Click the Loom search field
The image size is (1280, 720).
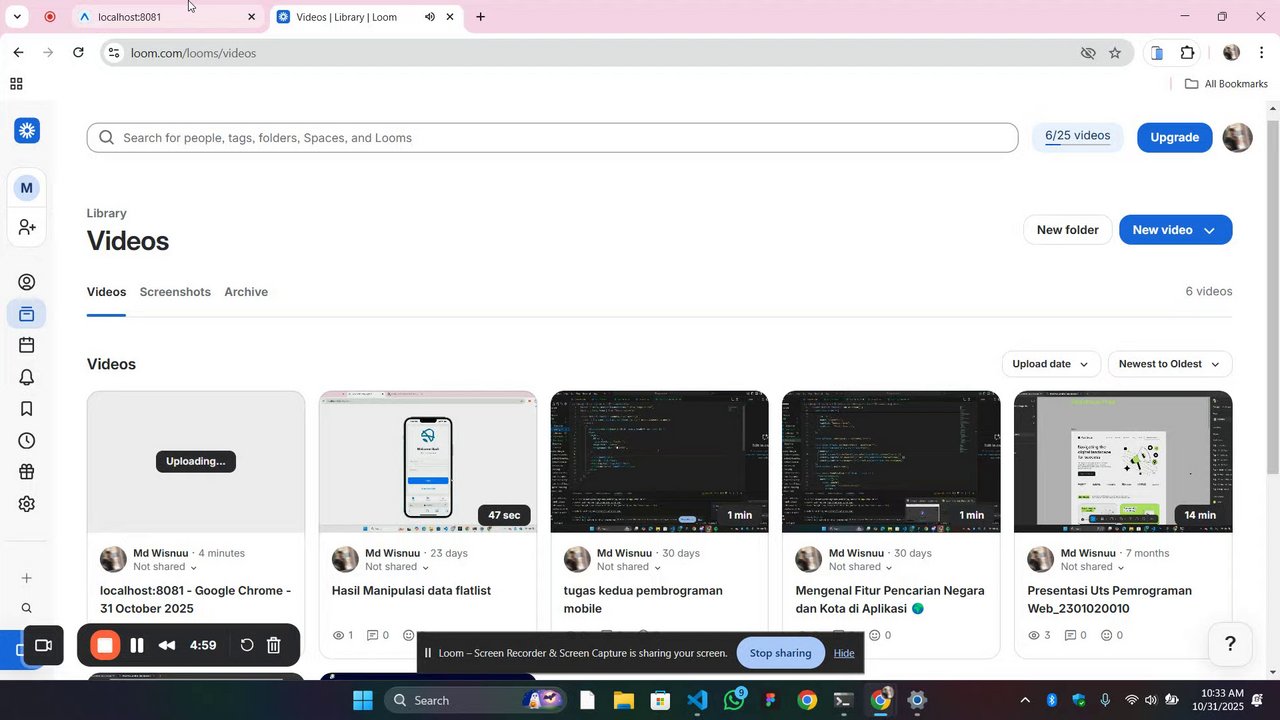552,138
